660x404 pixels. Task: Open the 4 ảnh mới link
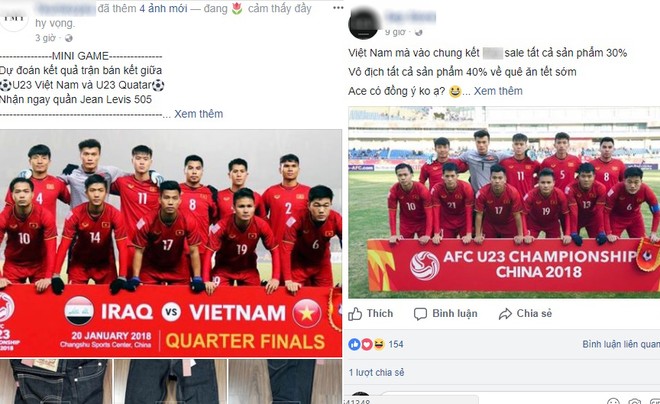[x=163, y=8]
